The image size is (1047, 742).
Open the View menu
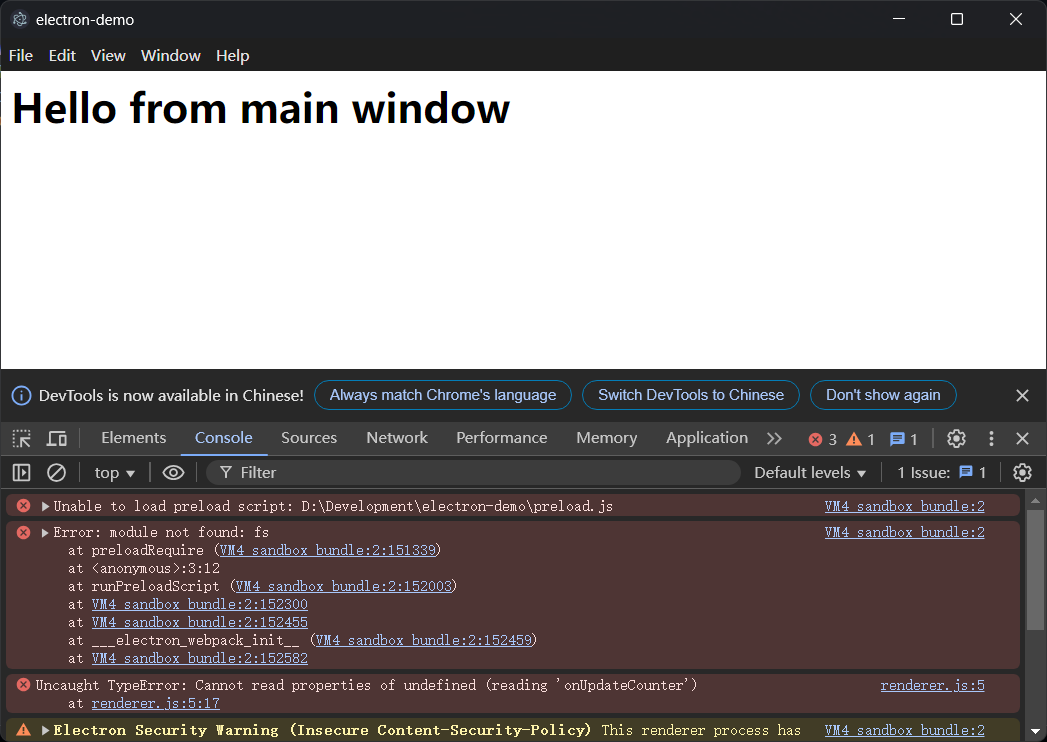pyautogui.click(x=108, y=55)
